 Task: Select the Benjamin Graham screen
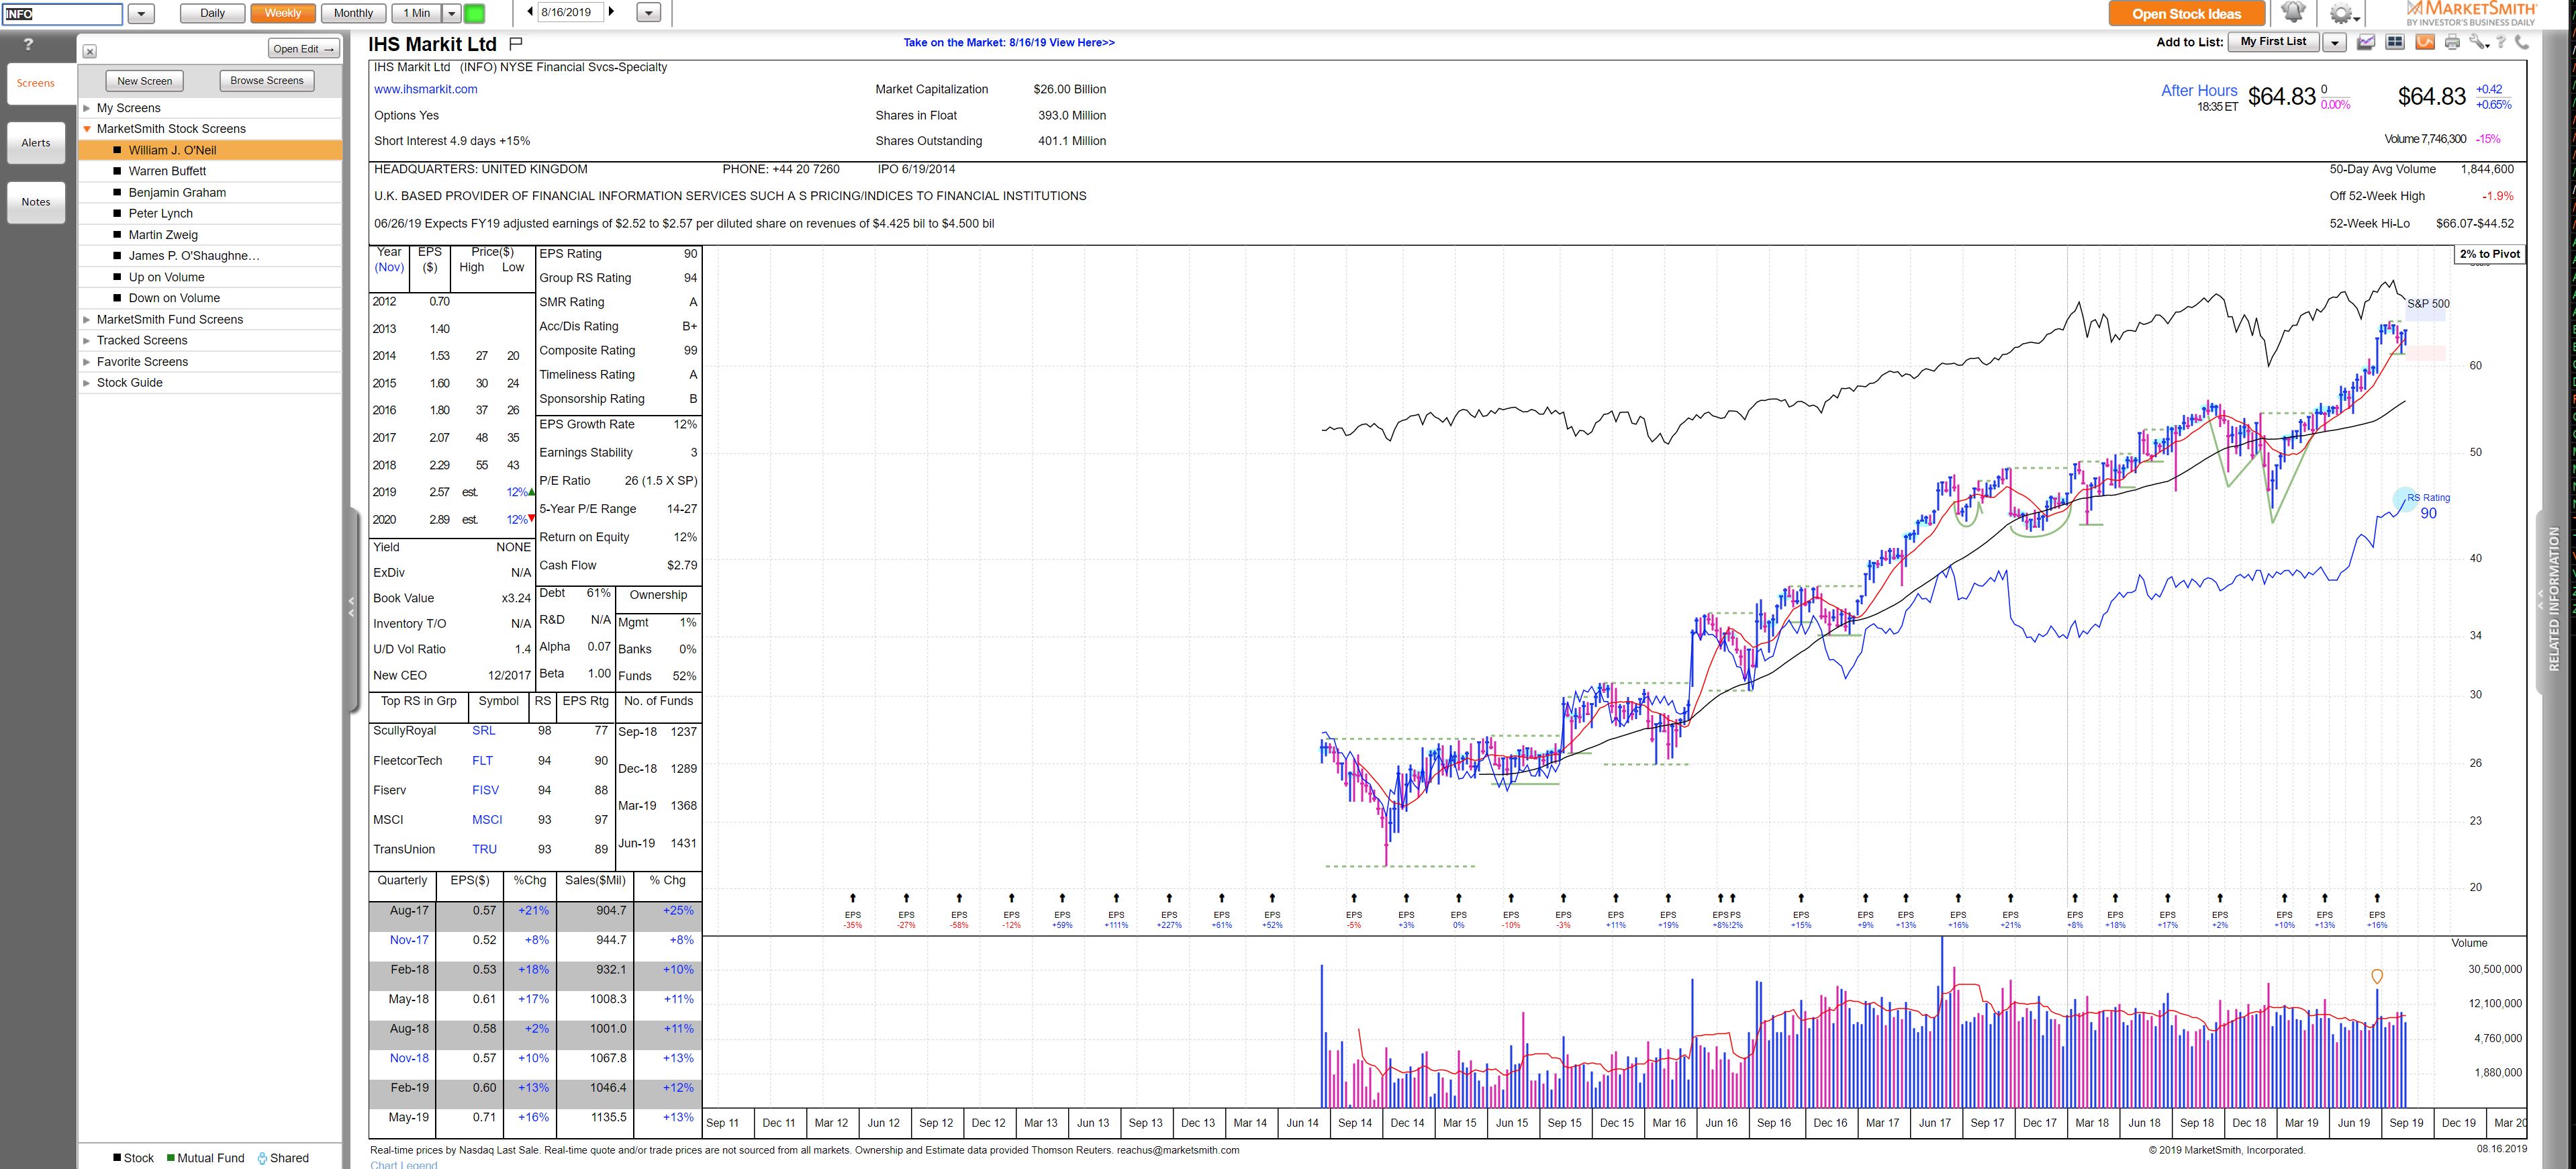211,192
